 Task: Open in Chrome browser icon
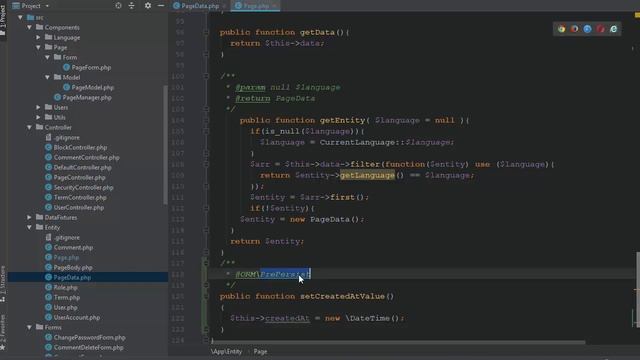click(x=562, y=29)
